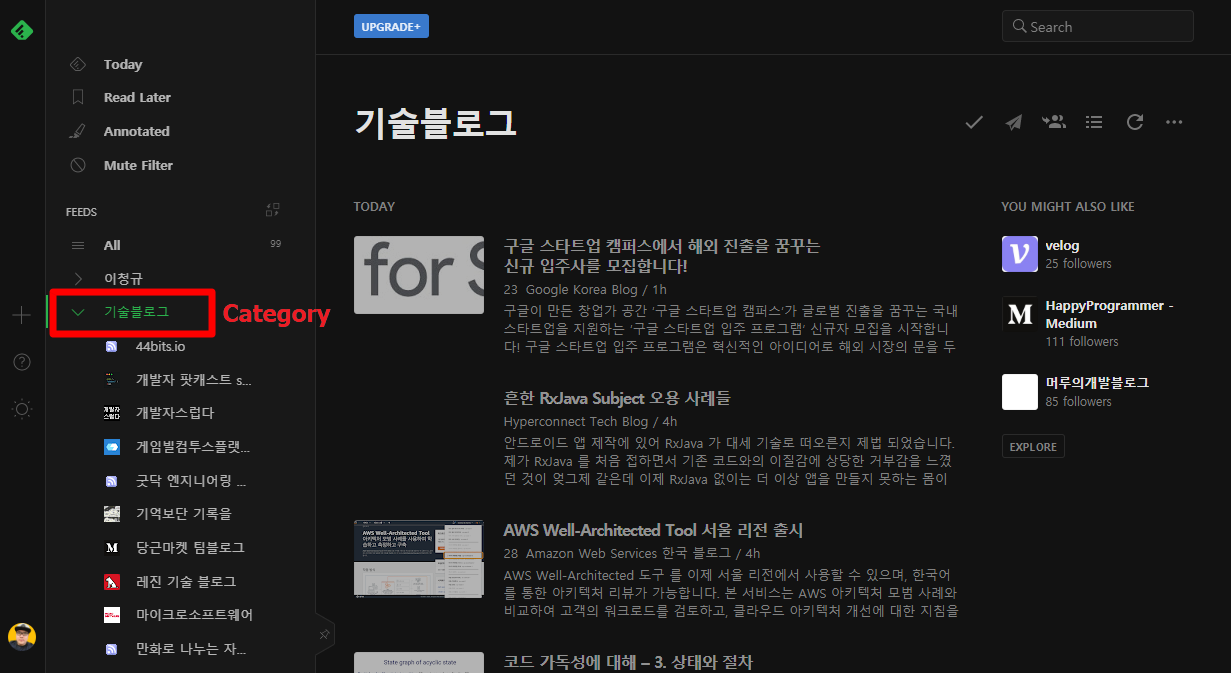Open the user profile avatar

pyautogui.click(x=22, y=636)
